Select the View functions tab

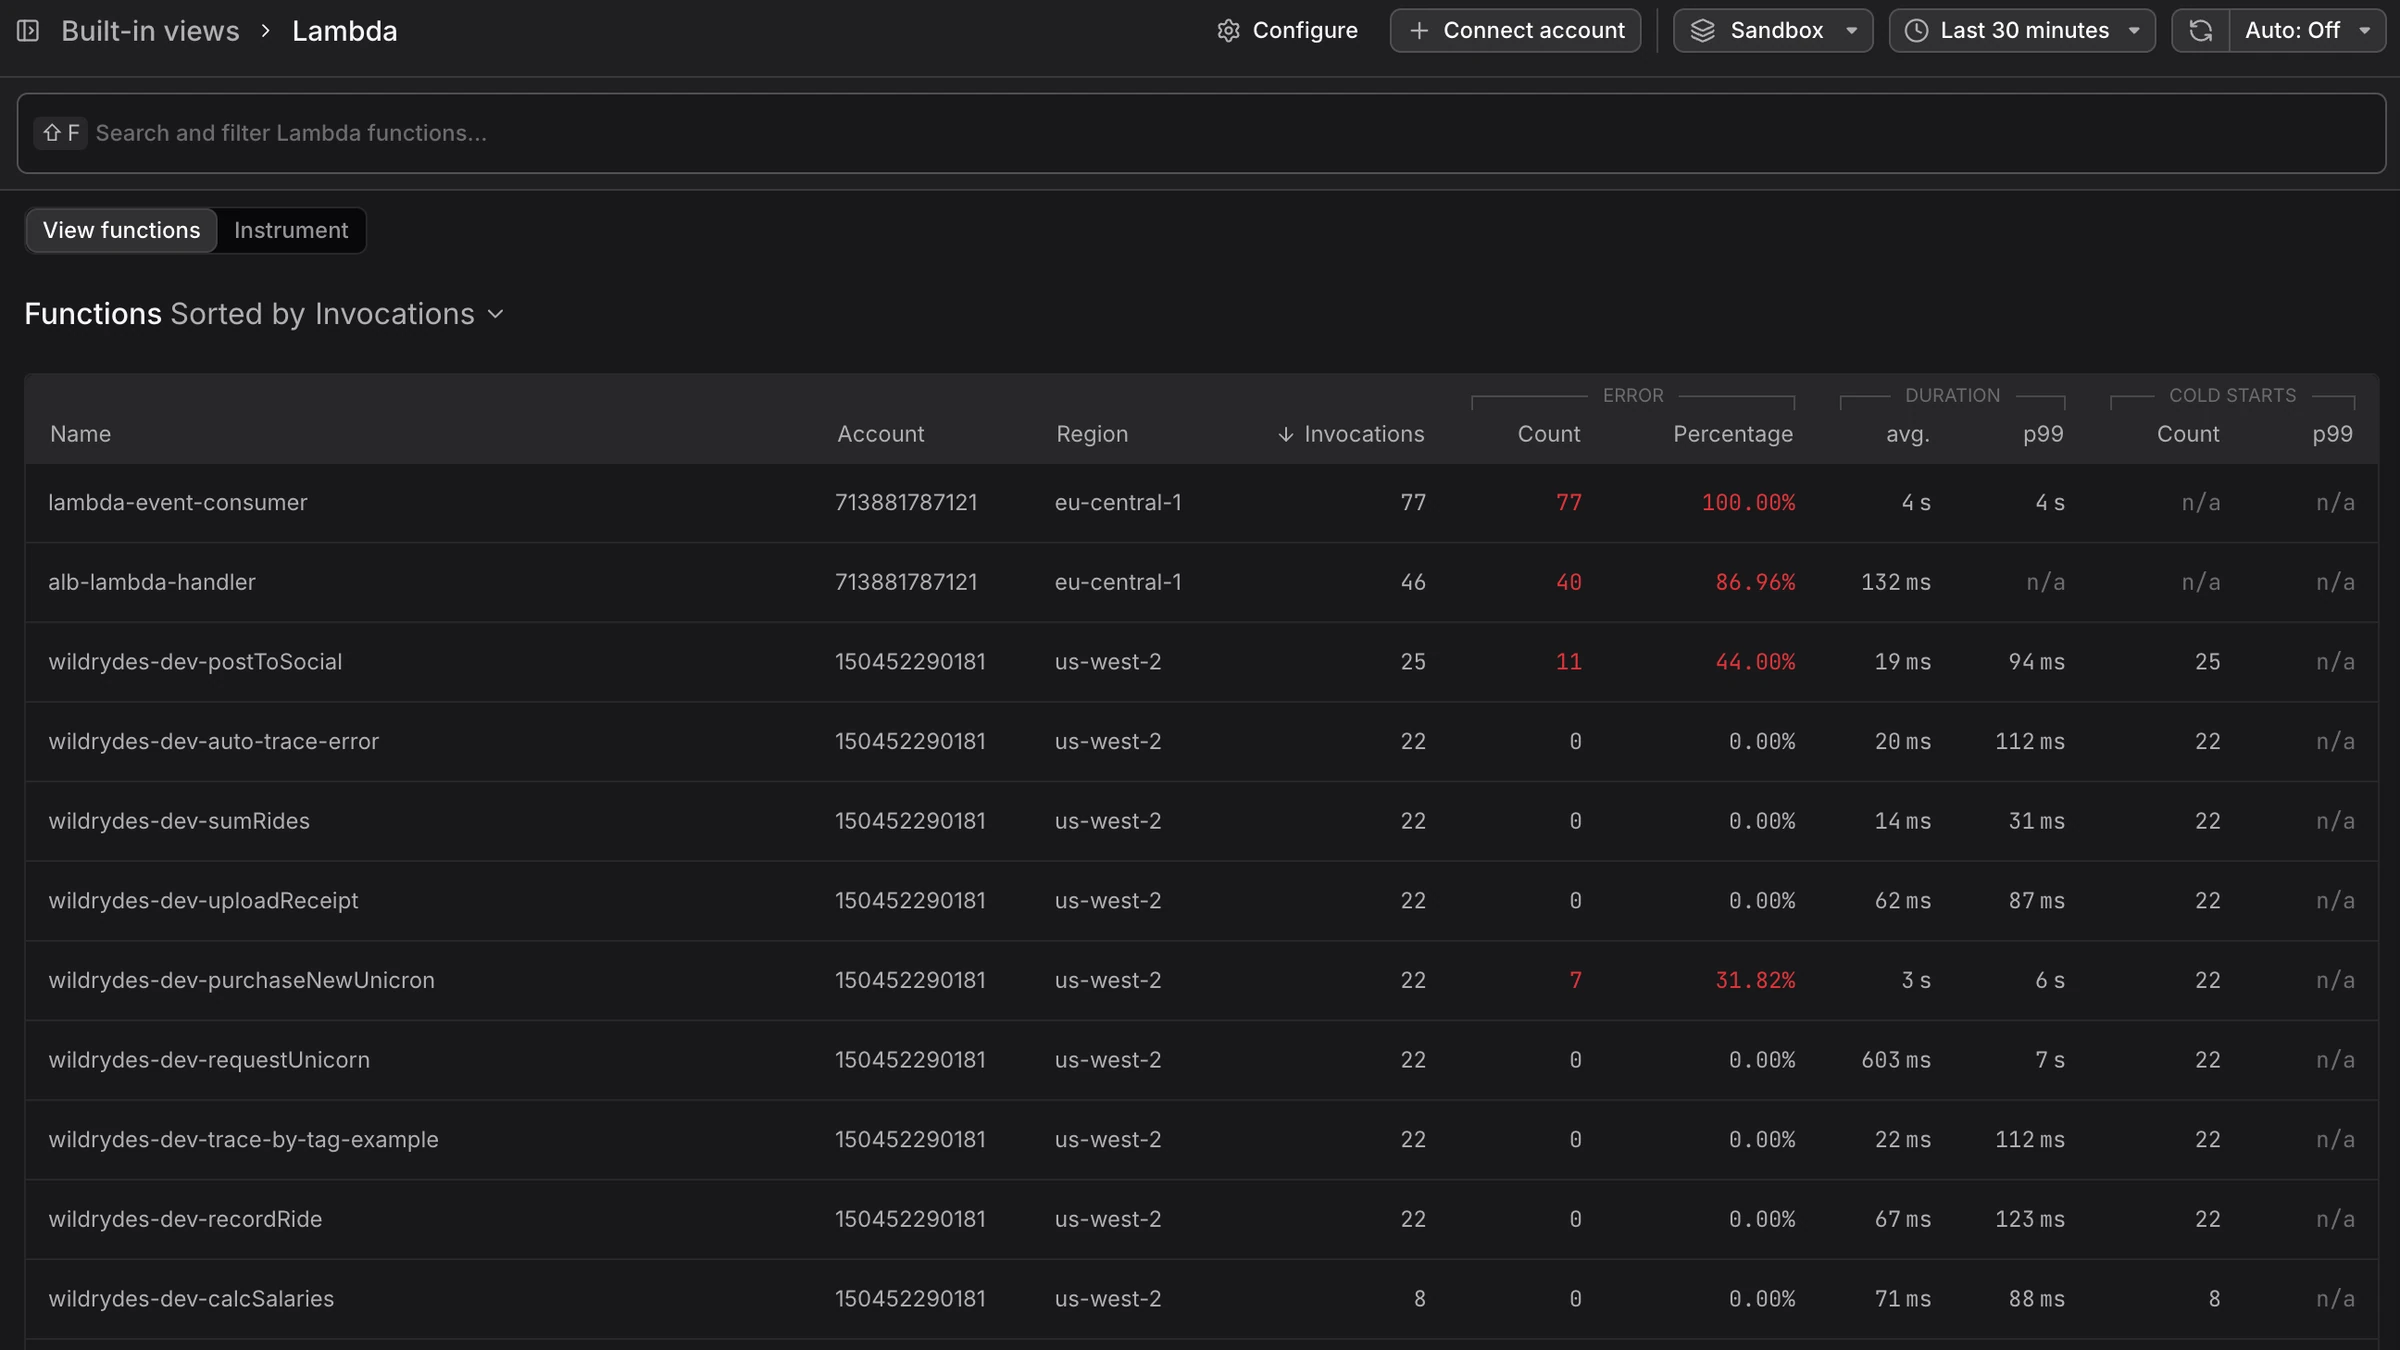(x=121, y=230)
